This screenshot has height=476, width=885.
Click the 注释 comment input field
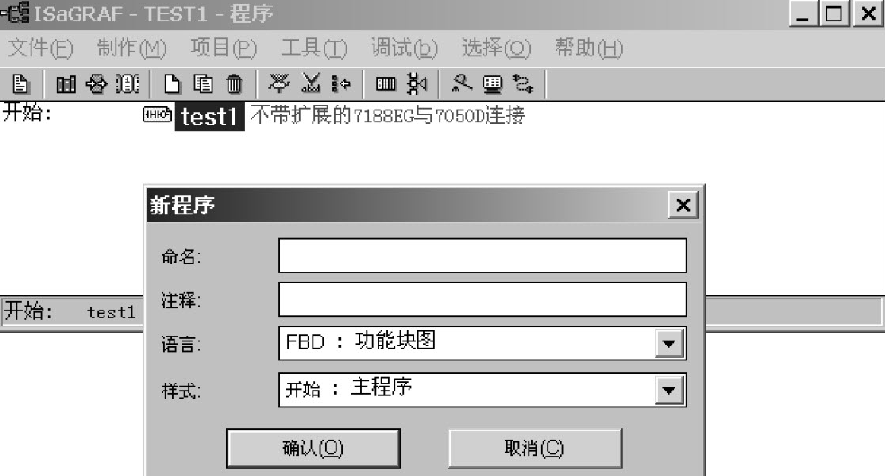483,299
